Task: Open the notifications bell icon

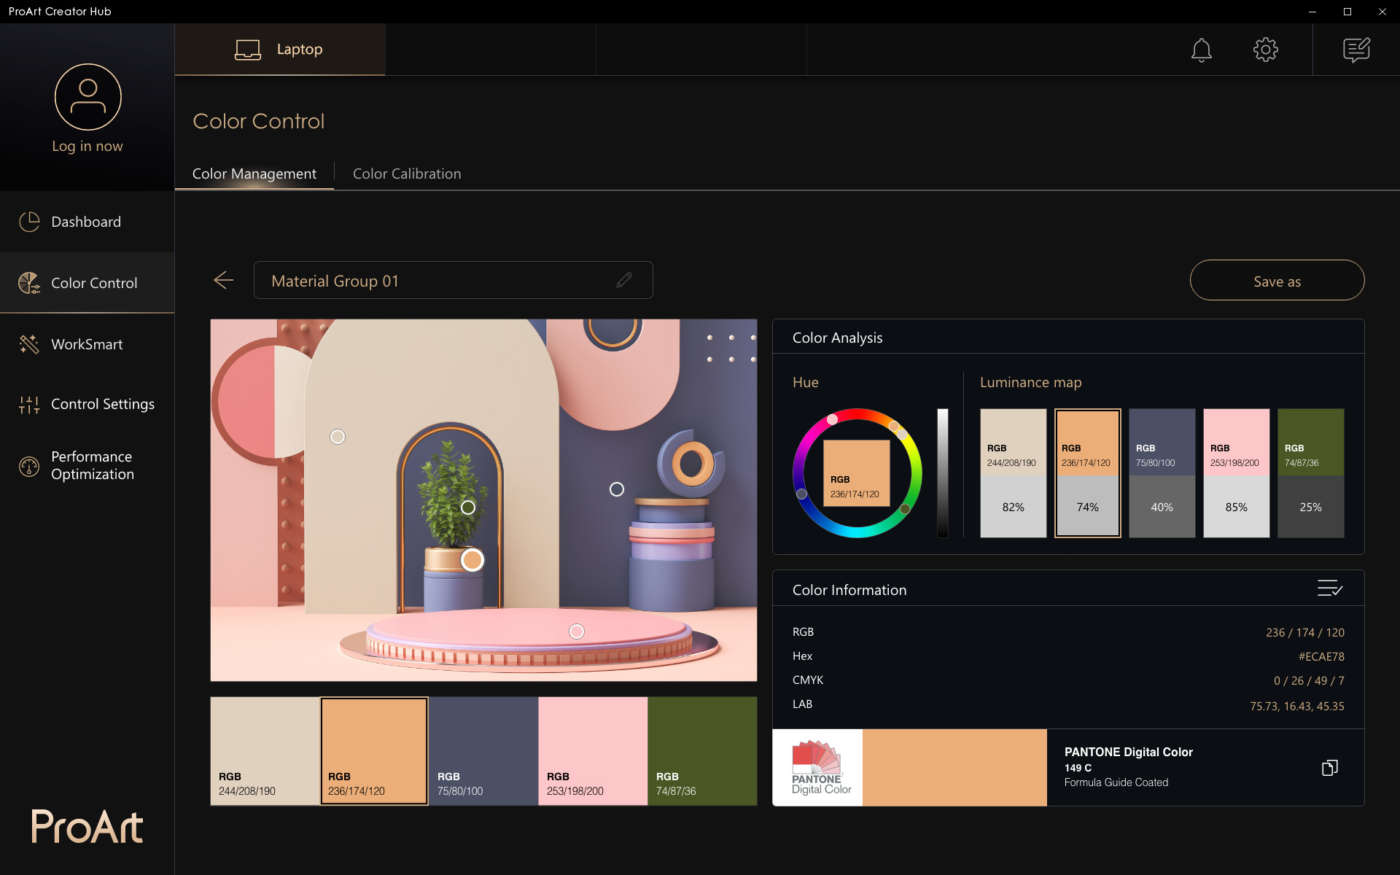Action: pos(1201,50)
